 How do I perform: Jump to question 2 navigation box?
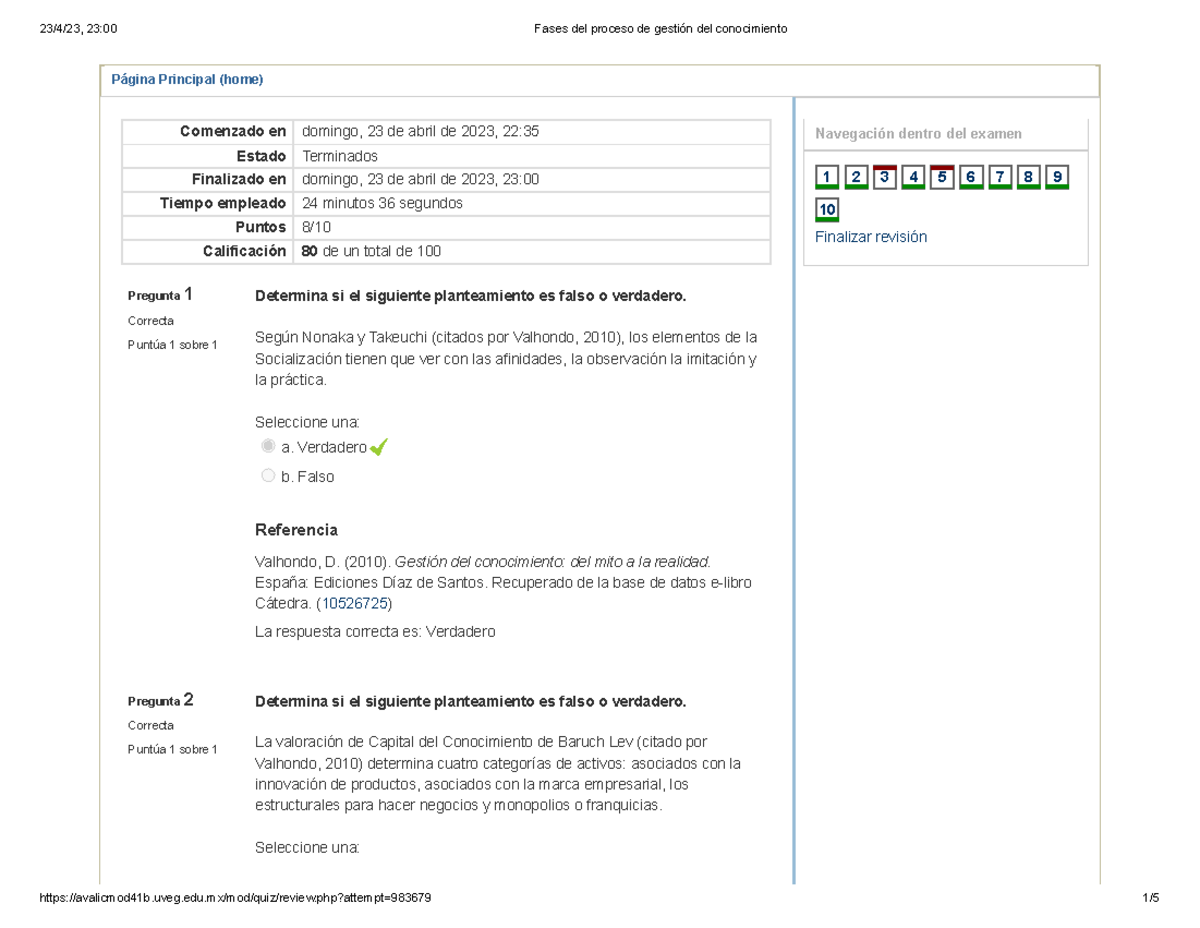point(856,178)
